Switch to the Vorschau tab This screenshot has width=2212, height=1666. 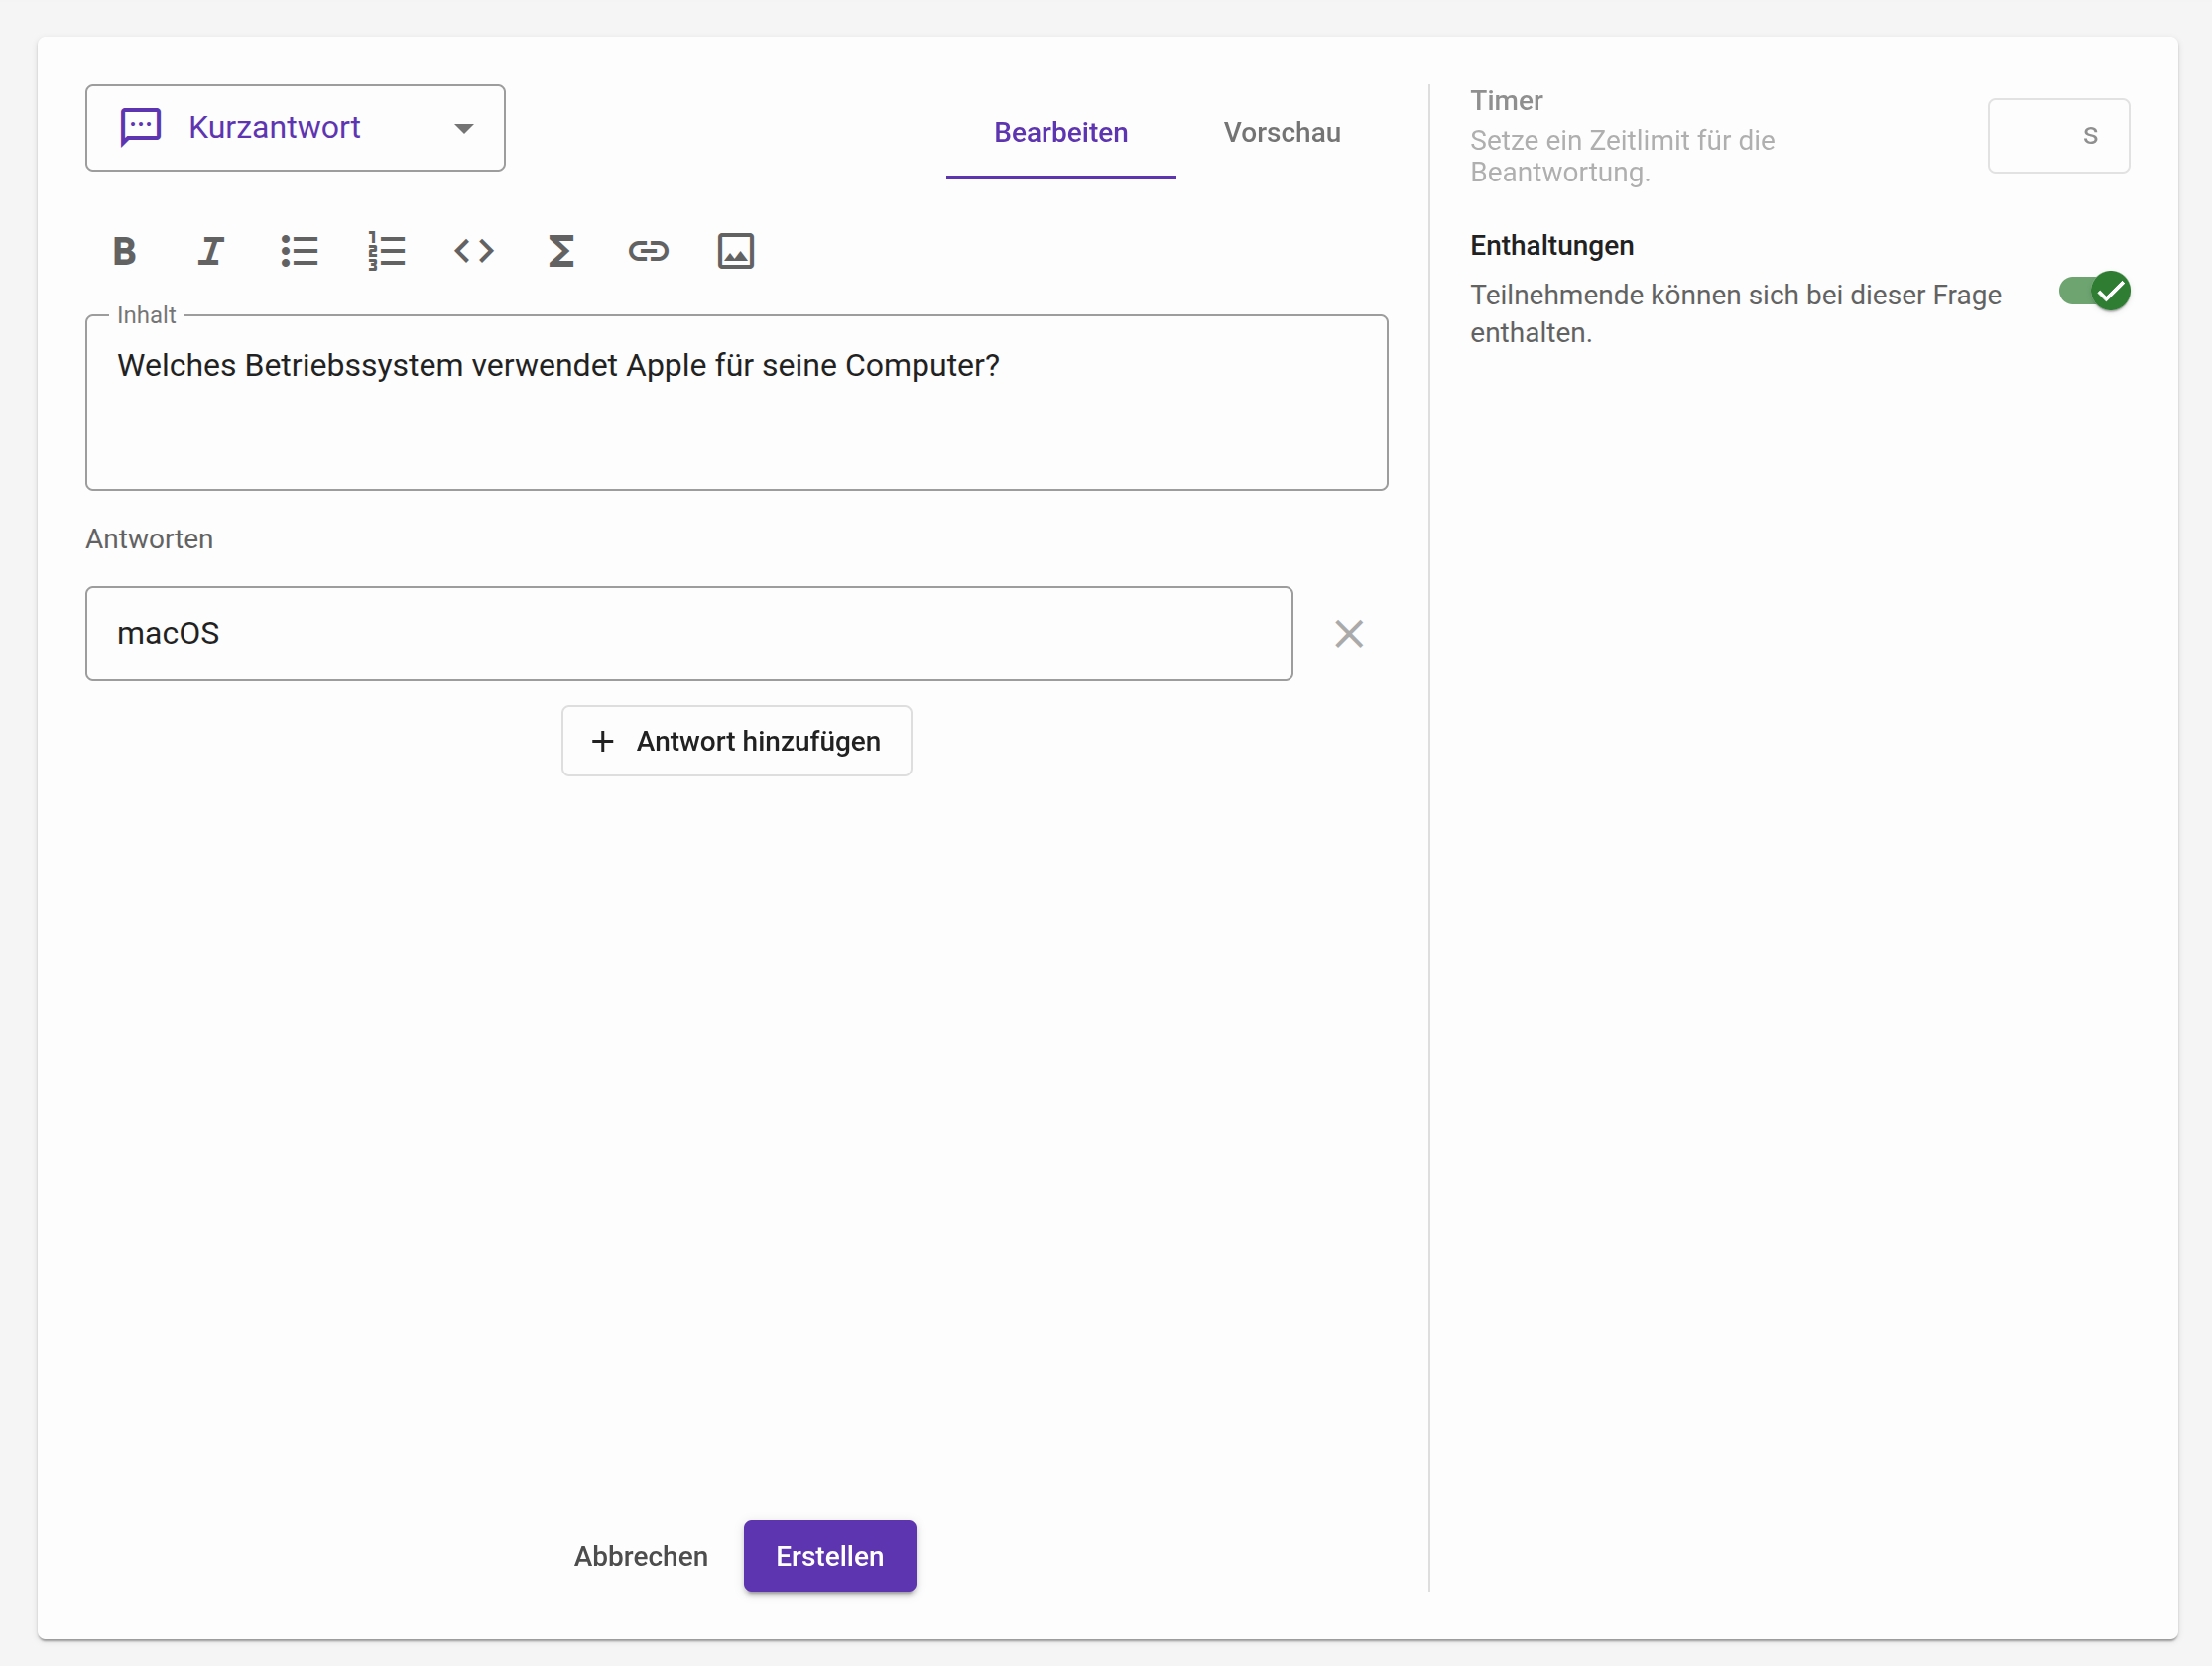pyautogui.click(x=1282, y=133)
